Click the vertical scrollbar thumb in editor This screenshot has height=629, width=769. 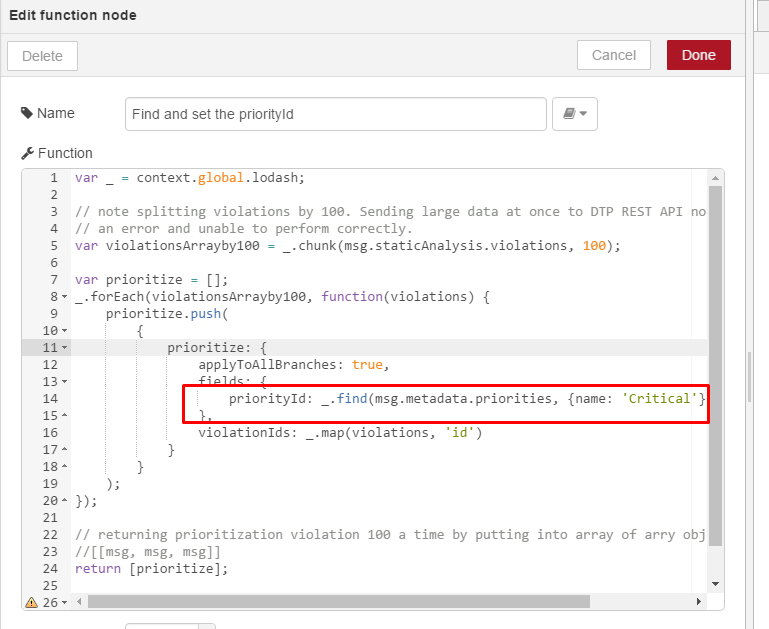[x=715, y=366]
